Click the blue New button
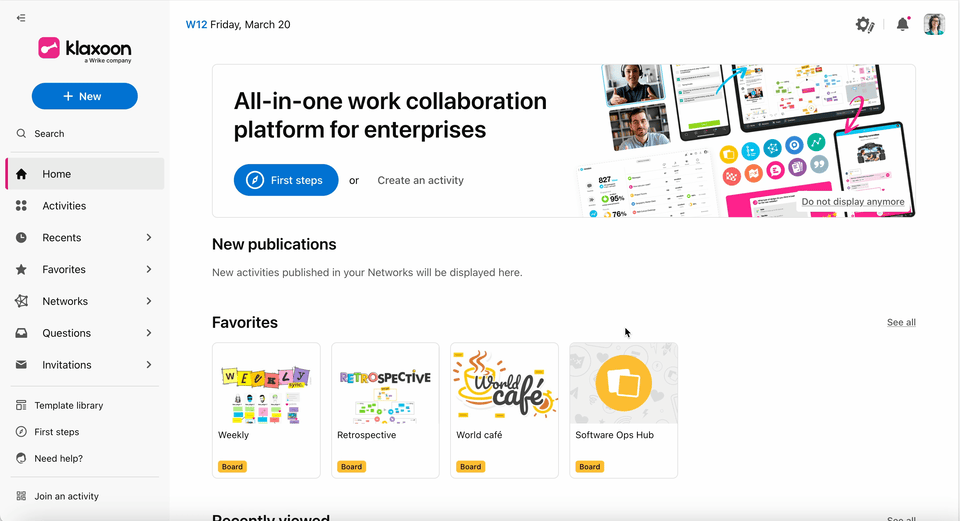 point(84,96)
